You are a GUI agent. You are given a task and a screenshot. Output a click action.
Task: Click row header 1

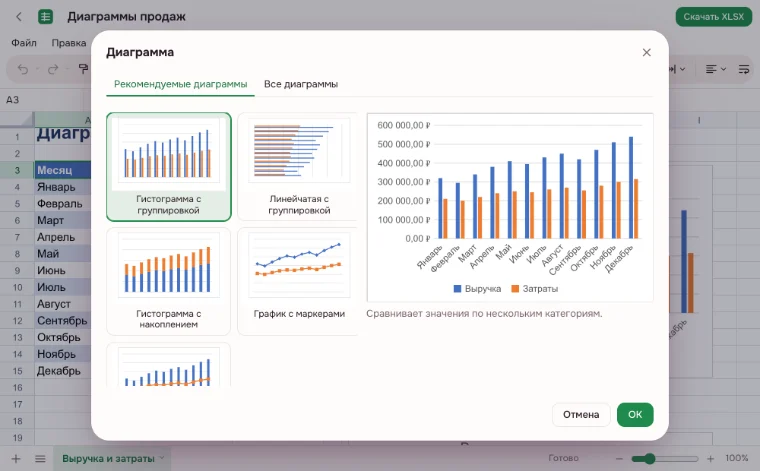point(17,137)
